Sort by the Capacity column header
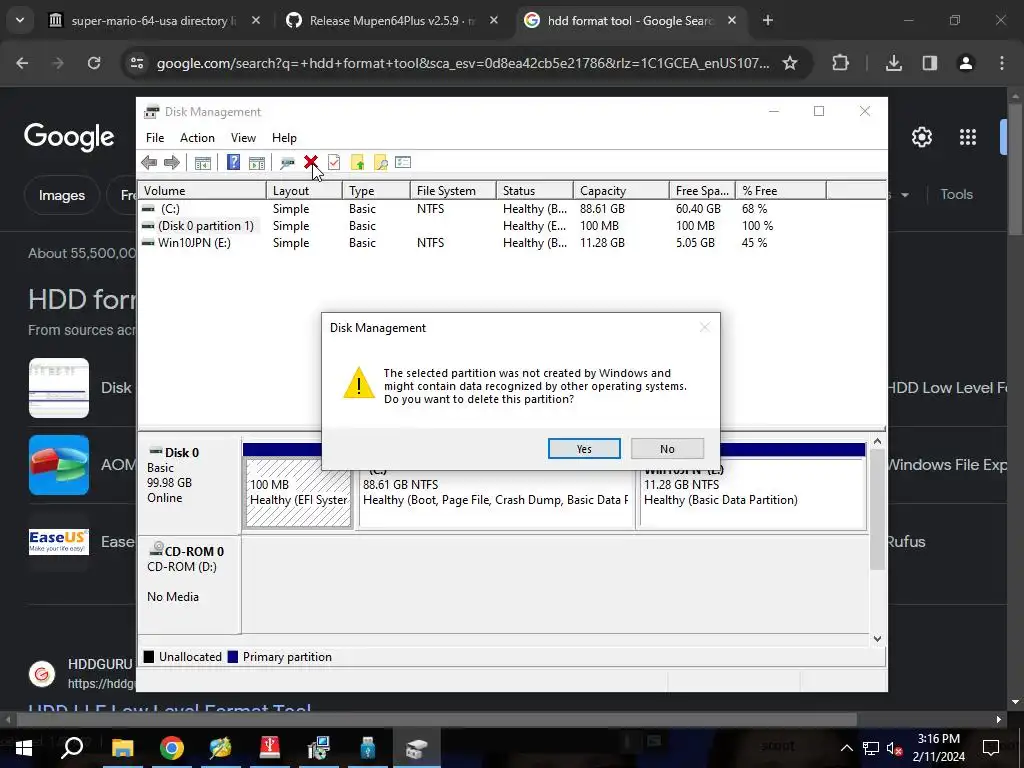1024x768 pixels. point(621,191)
